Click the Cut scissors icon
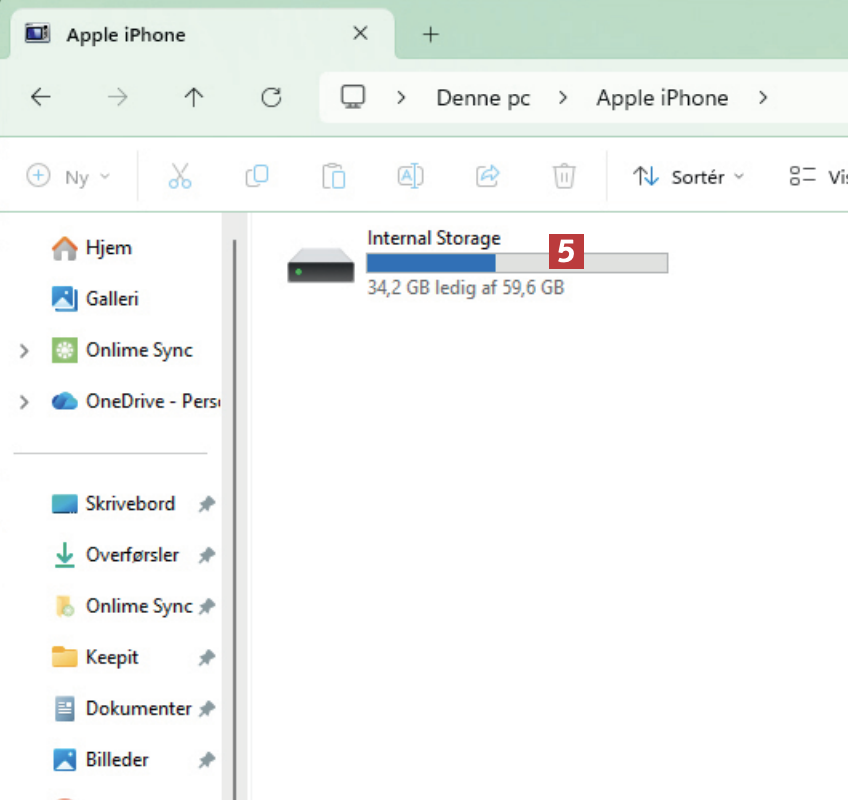 pyautogui.click(x=180, y=177)
